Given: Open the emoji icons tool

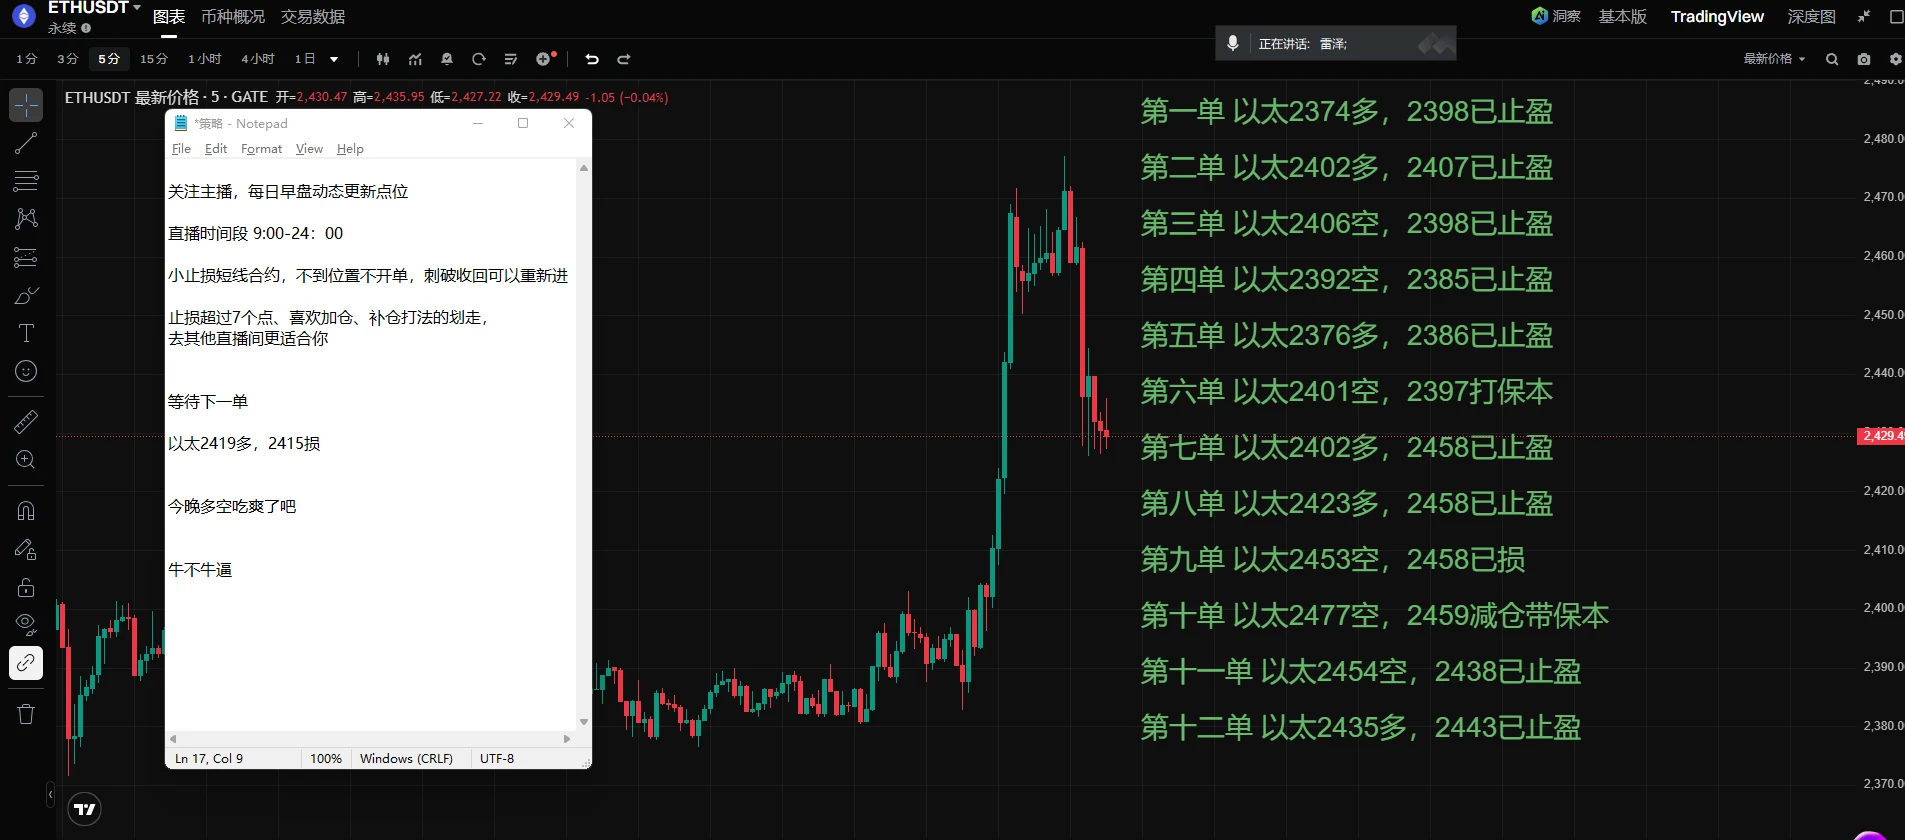Looking at the screenshot, I should pos(26,371).
